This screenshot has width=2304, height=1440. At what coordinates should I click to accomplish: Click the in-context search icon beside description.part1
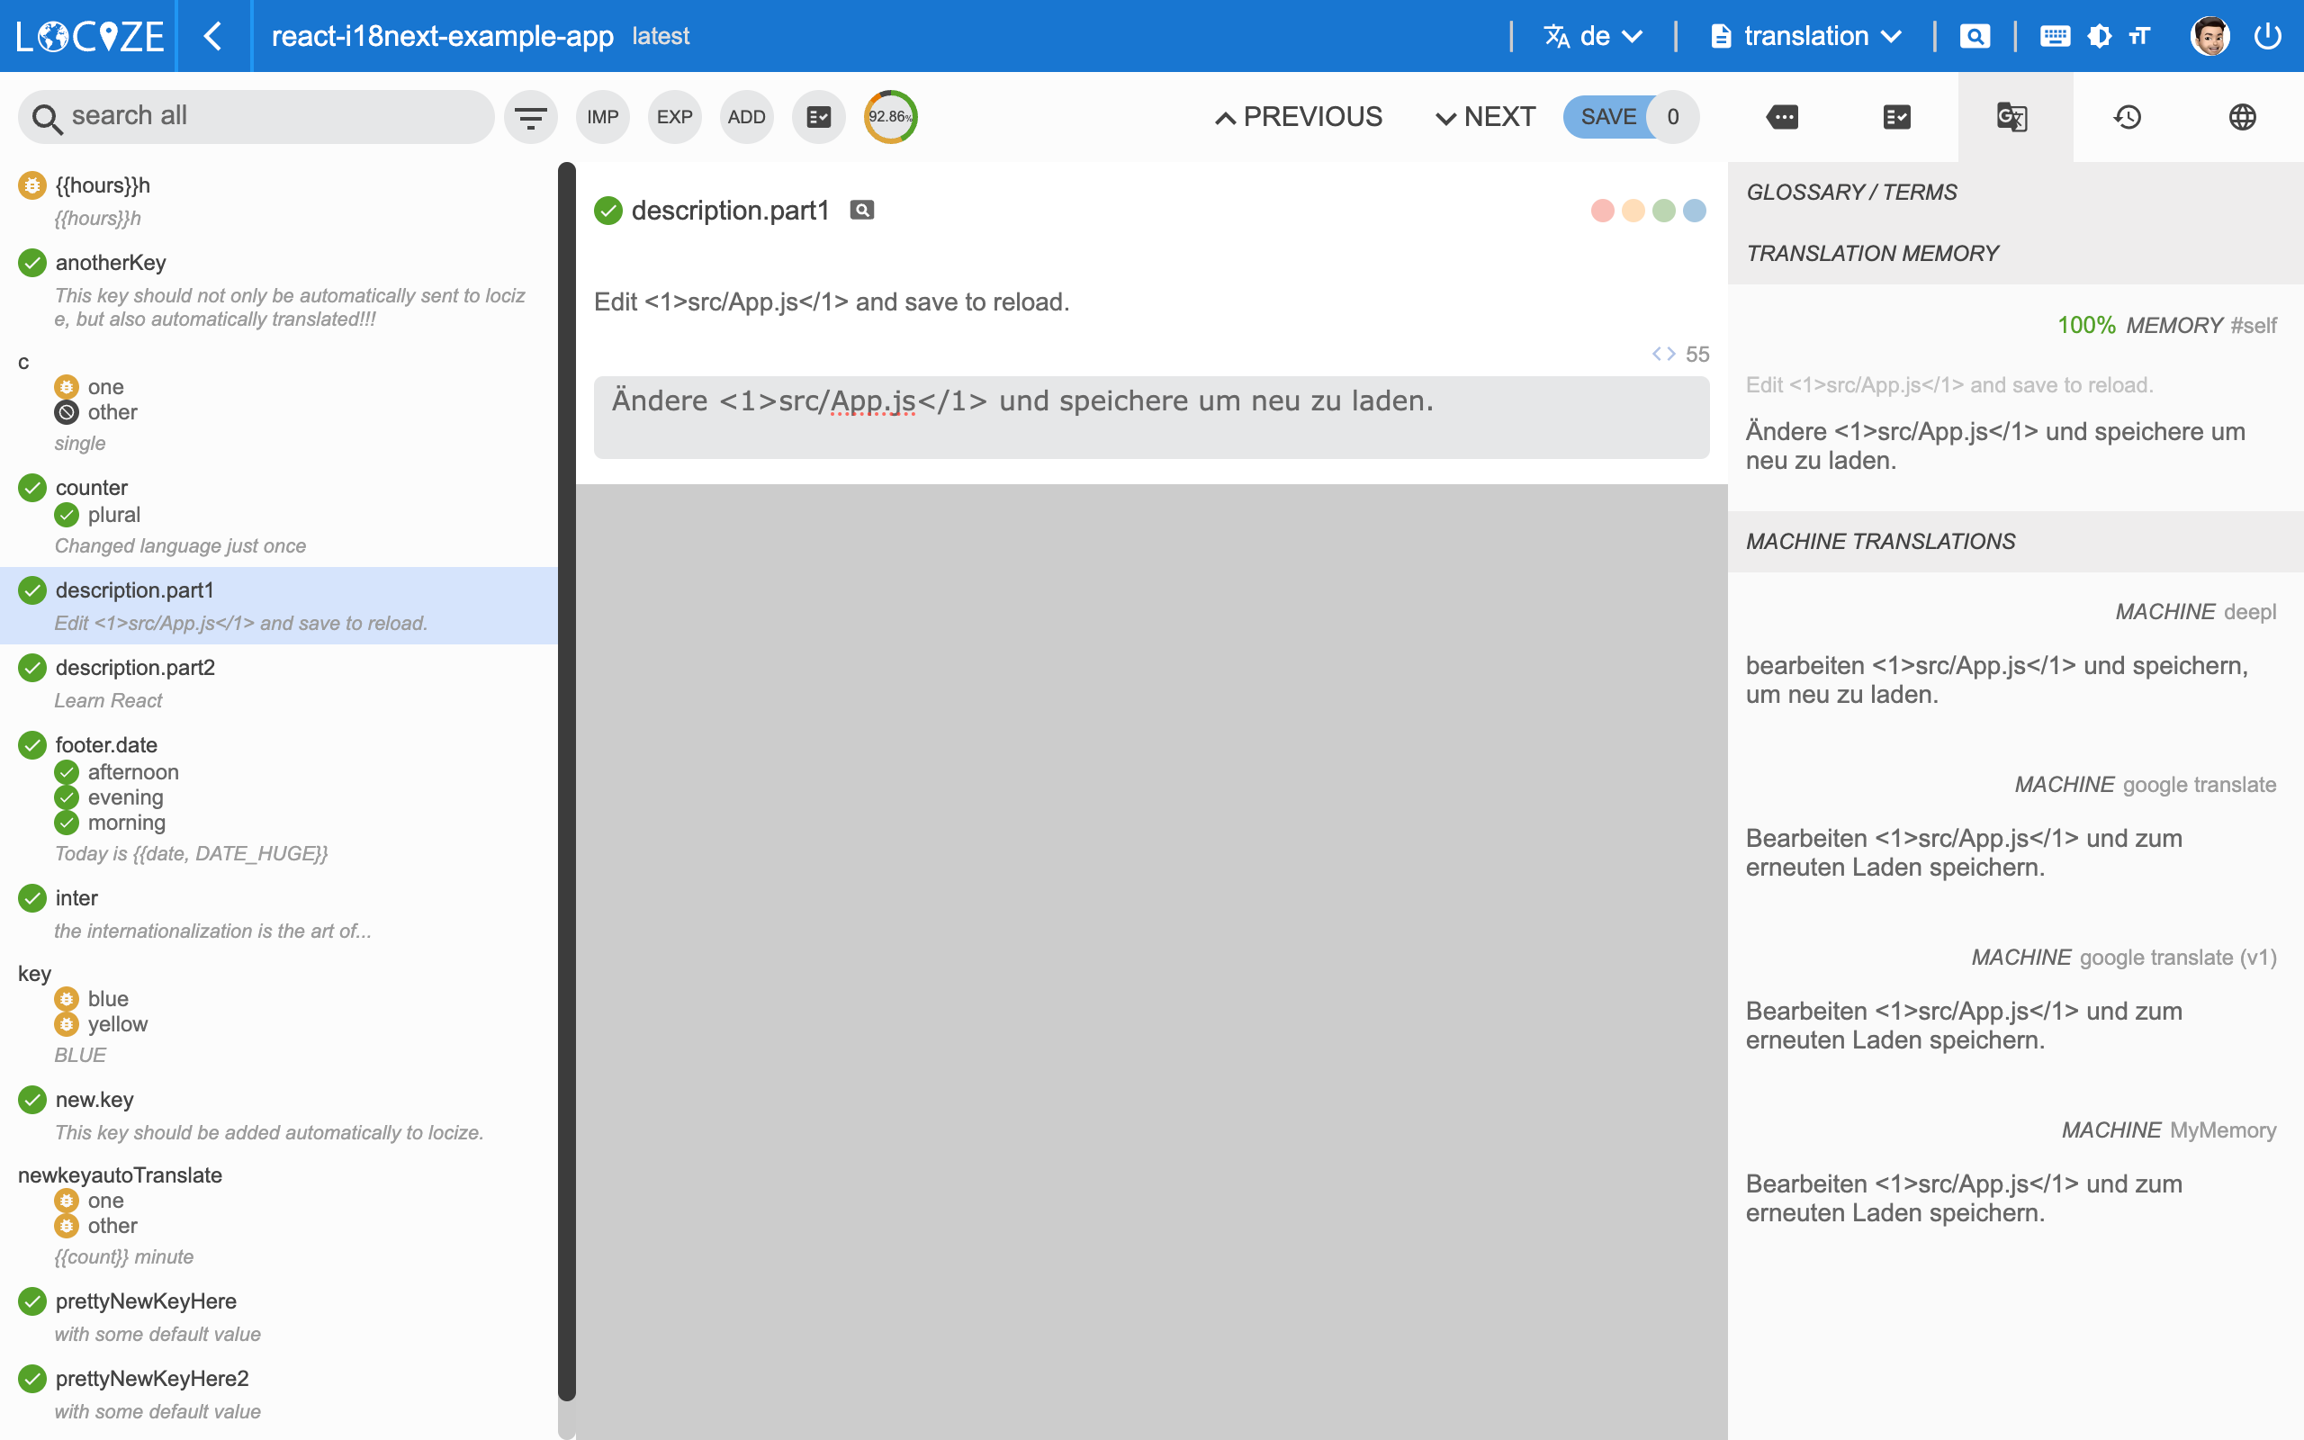861,210
